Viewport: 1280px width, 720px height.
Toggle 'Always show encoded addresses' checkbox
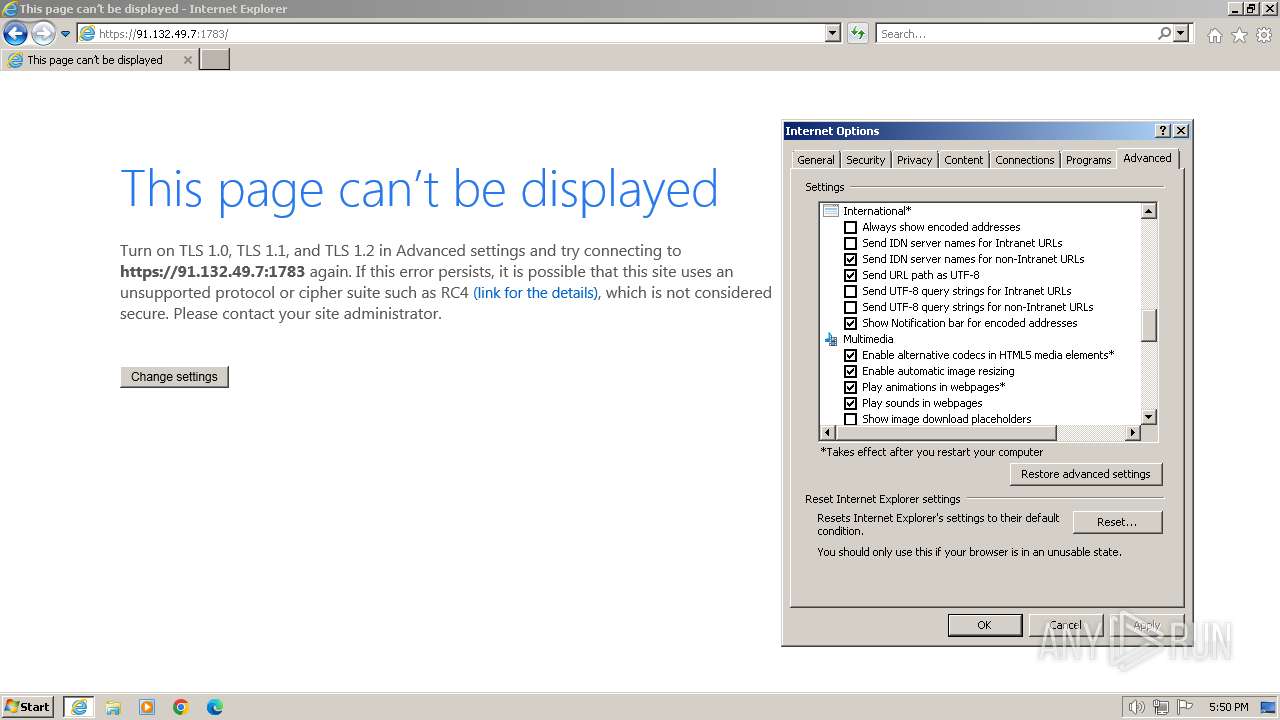[x=850, y=227]
